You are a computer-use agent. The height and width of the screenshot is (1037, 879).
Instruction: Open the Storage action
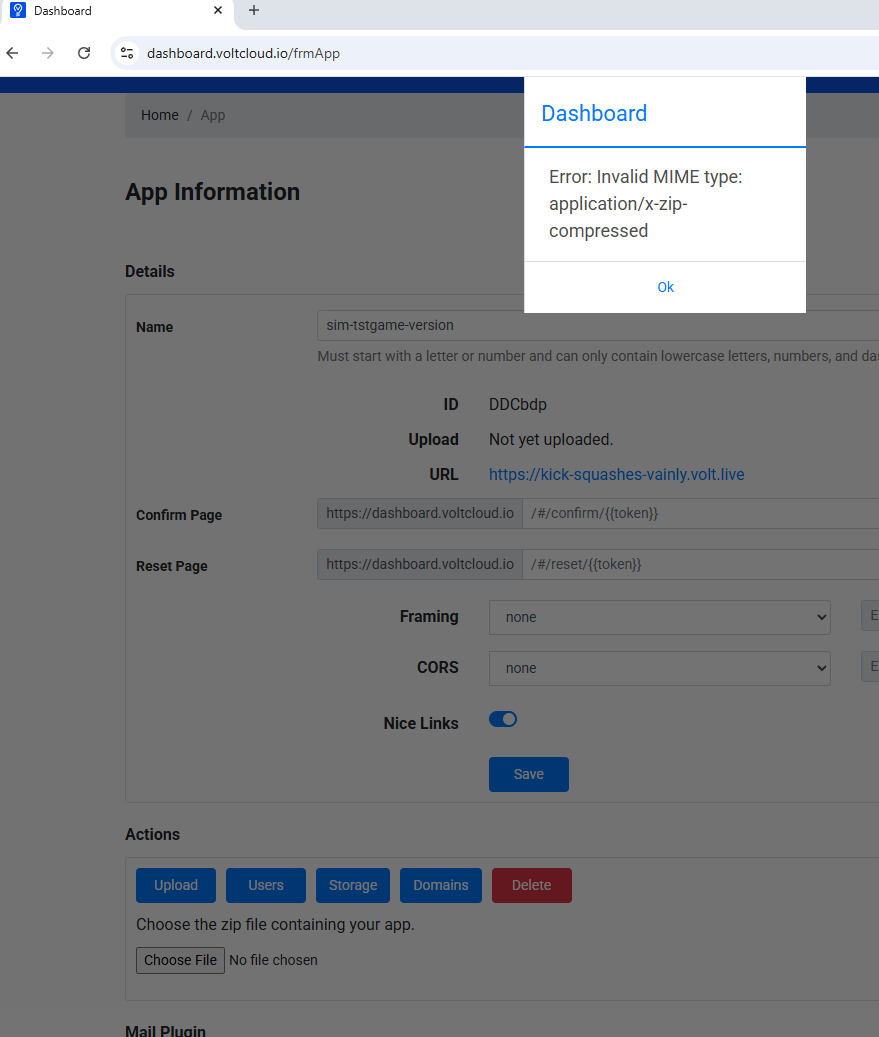pyautogui.click(x=353, y=885)
